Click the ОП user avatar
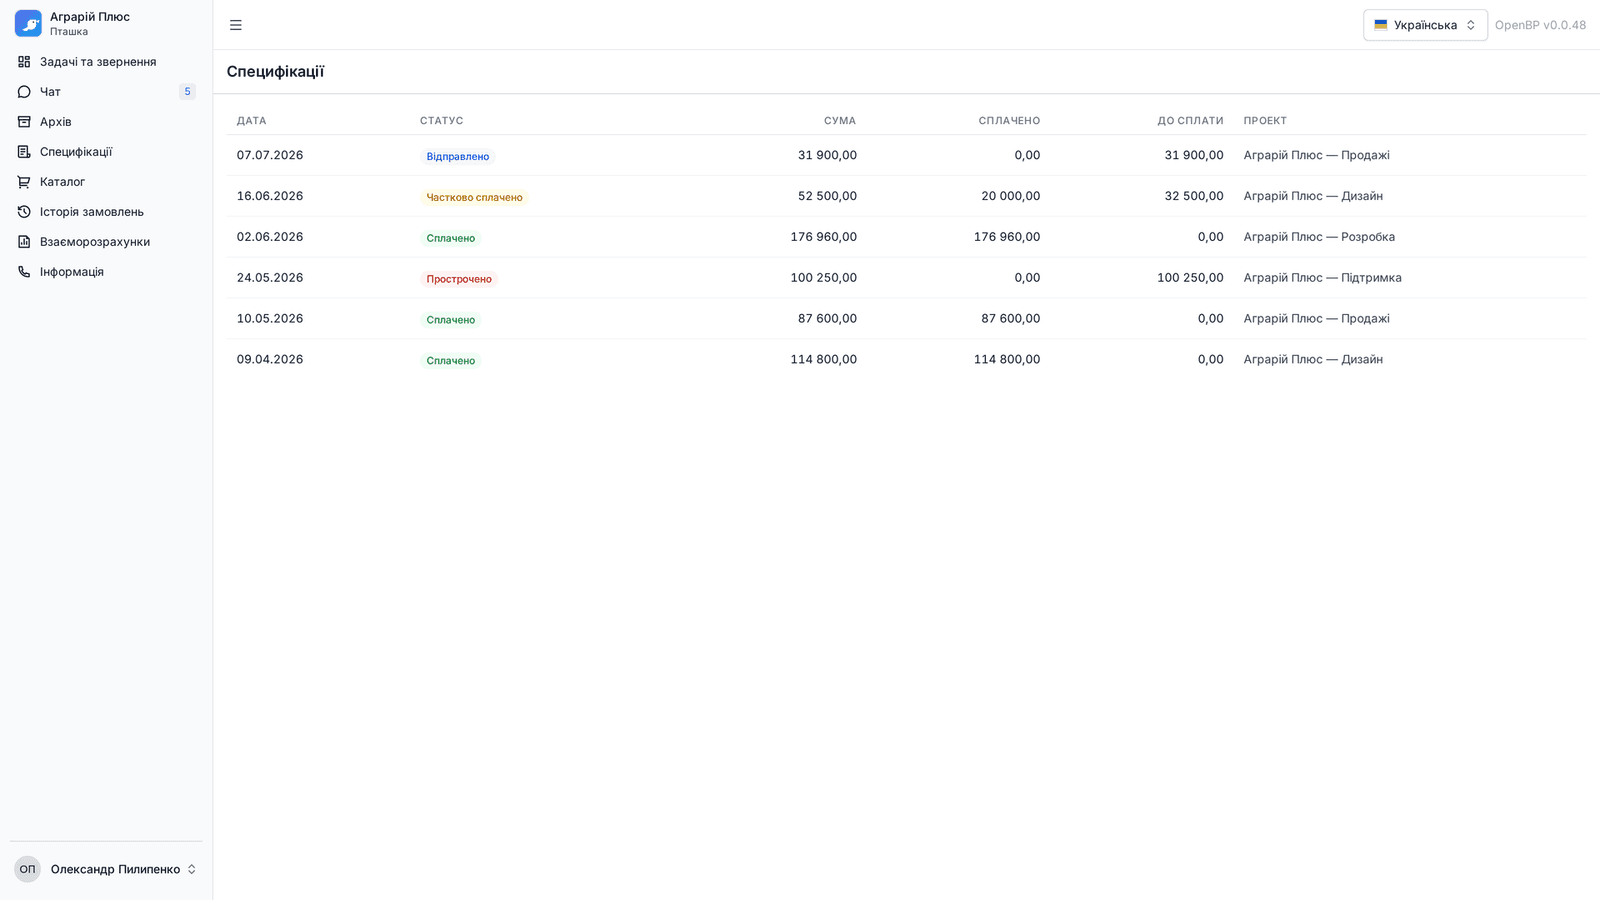The height and width of the screenshot is (900, 1600). 28,869
